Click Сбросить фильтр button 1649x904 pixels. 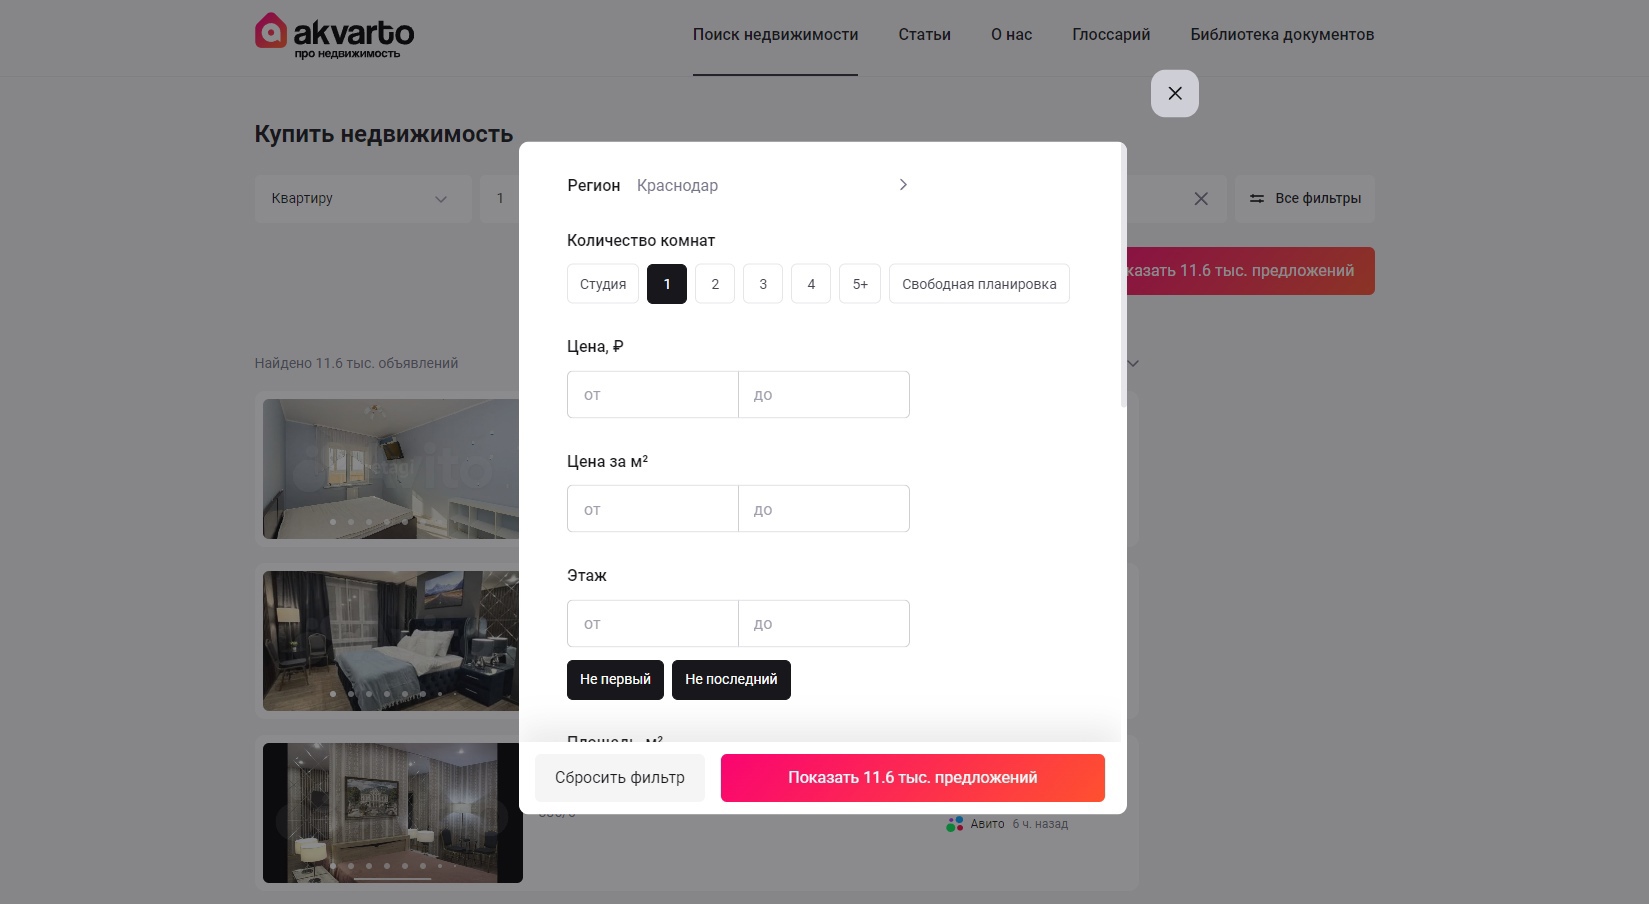(x=620, y=778)
